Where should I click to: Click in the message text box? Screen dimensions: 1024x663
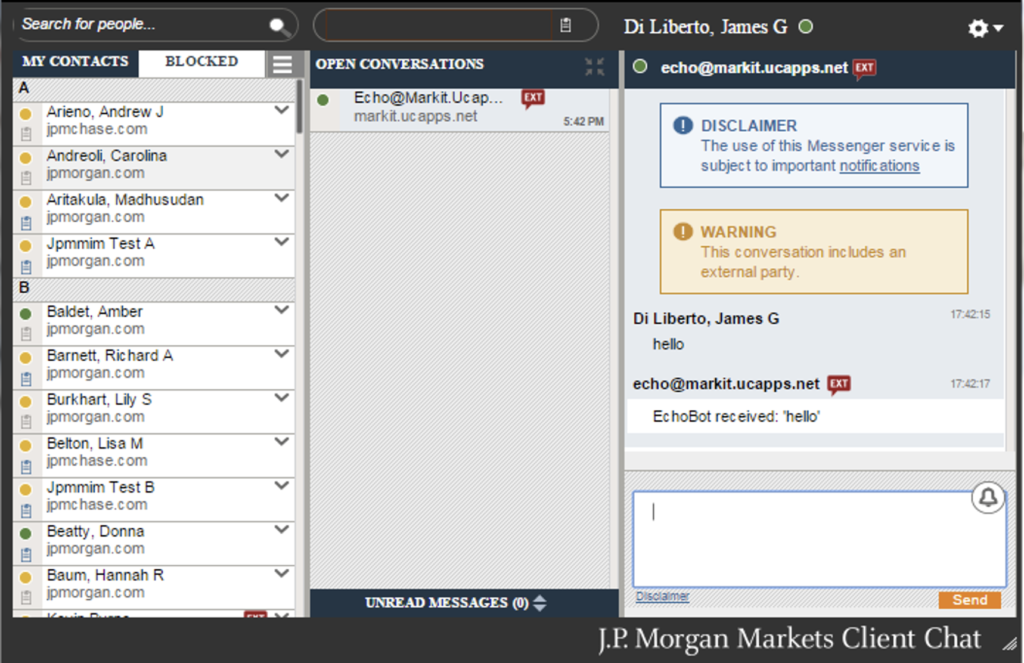click(x=819, y=539)
